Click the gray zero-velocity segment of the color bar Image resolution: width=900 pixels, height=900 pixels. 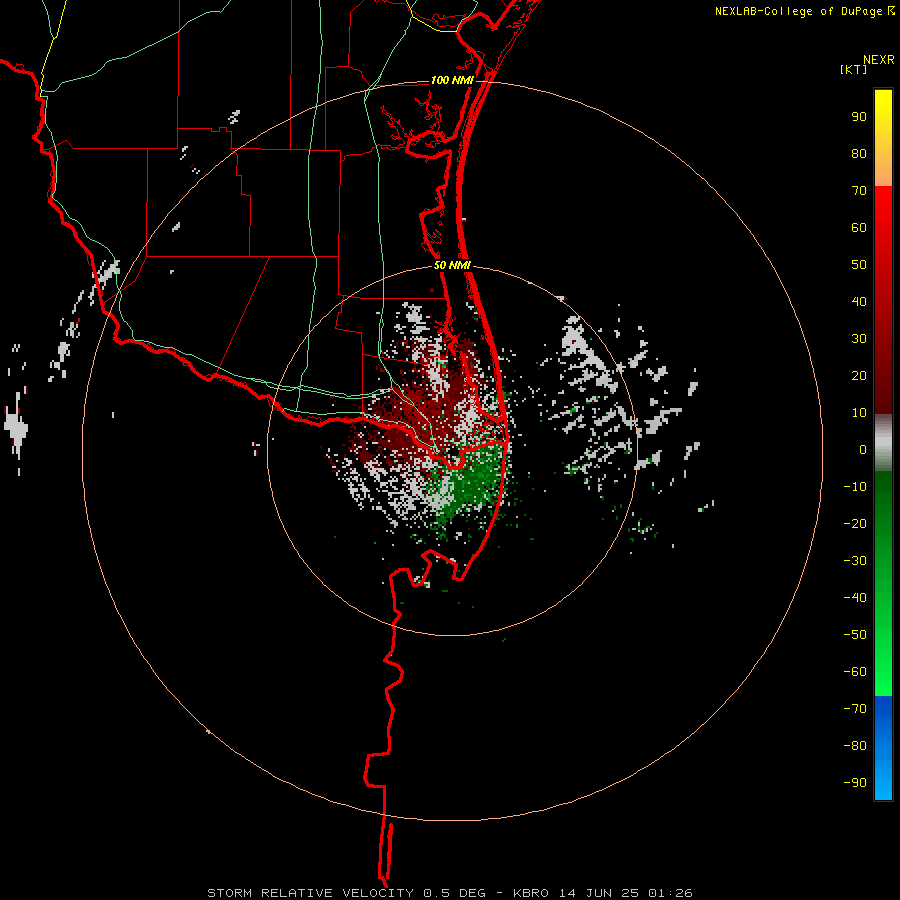[x=883, y=443]
